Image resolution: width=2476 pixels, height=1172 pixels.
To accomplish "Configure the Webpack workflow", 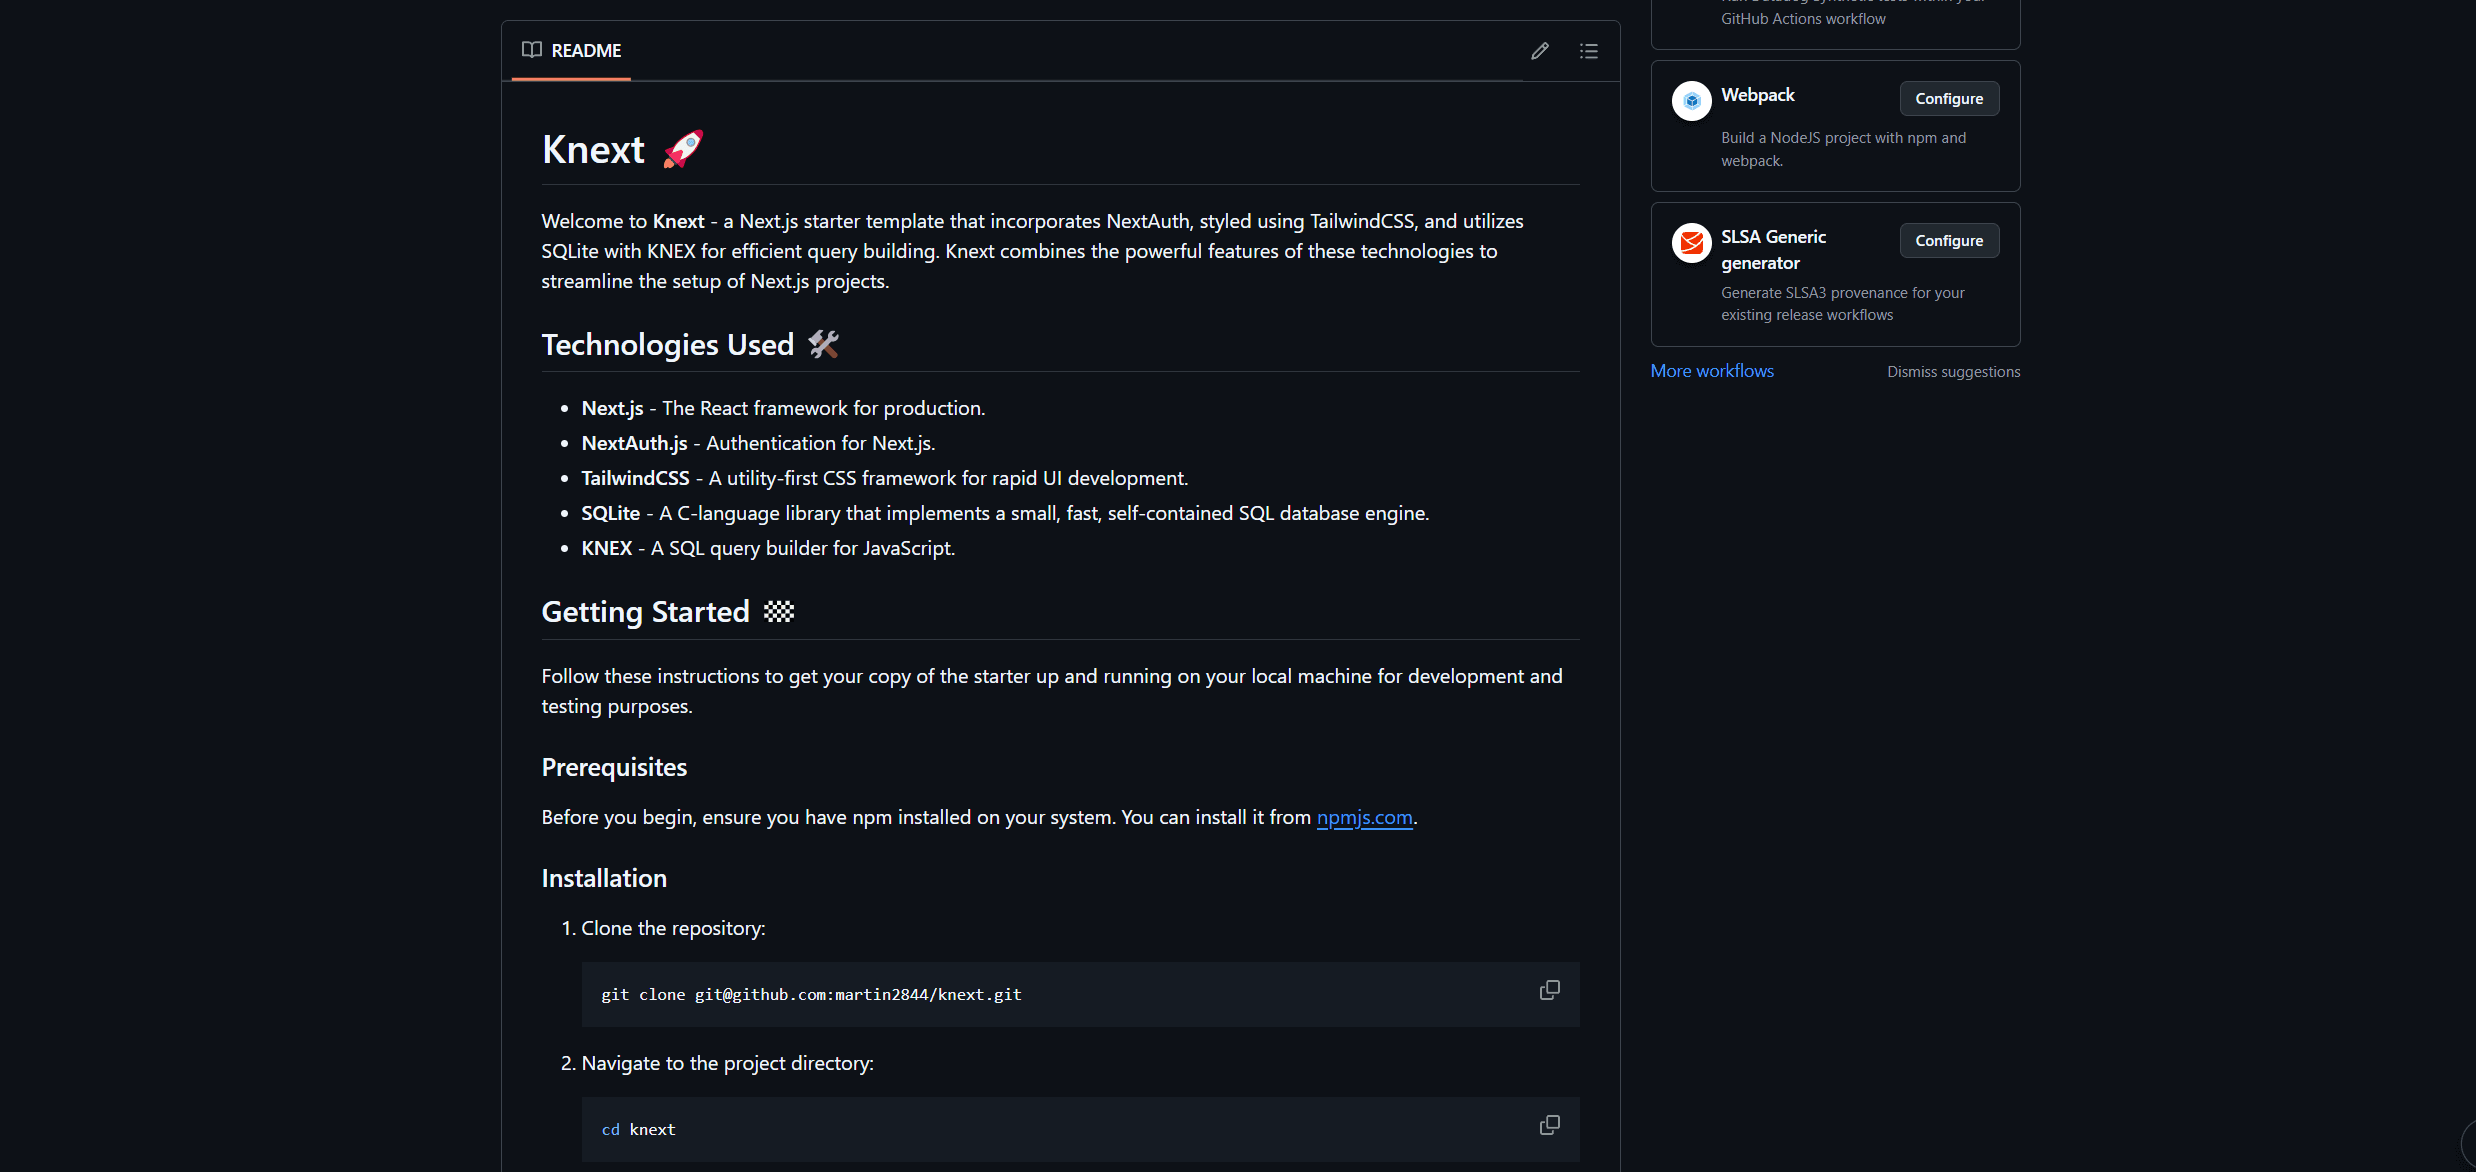I will pyautogui.click(x=1948, y=99).
